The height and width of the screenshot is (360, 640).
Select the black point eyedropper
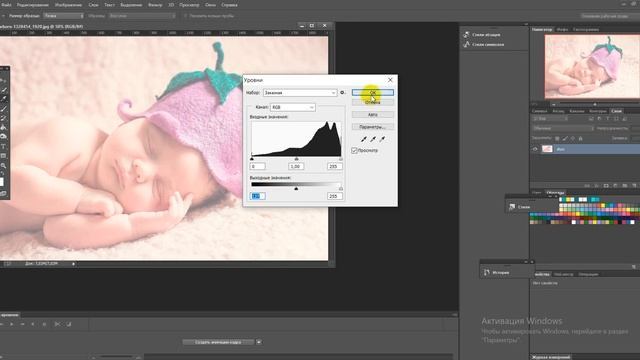[364, 139]
